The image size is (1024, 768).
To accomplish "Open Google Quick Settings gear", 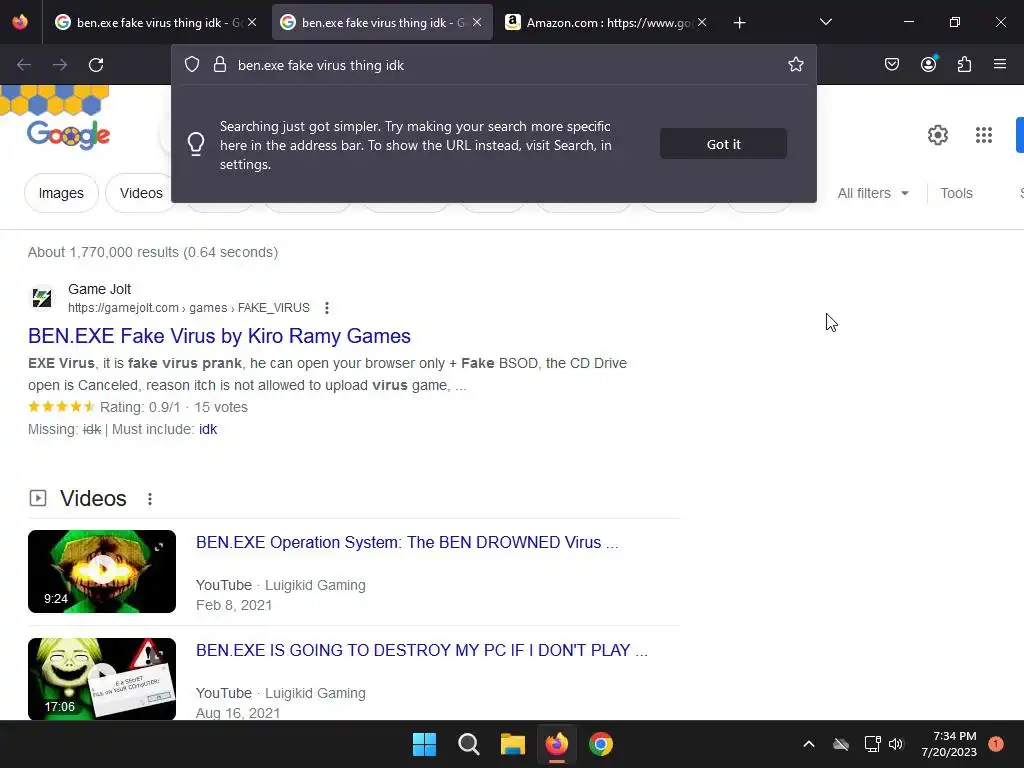I will pos(938,135).
